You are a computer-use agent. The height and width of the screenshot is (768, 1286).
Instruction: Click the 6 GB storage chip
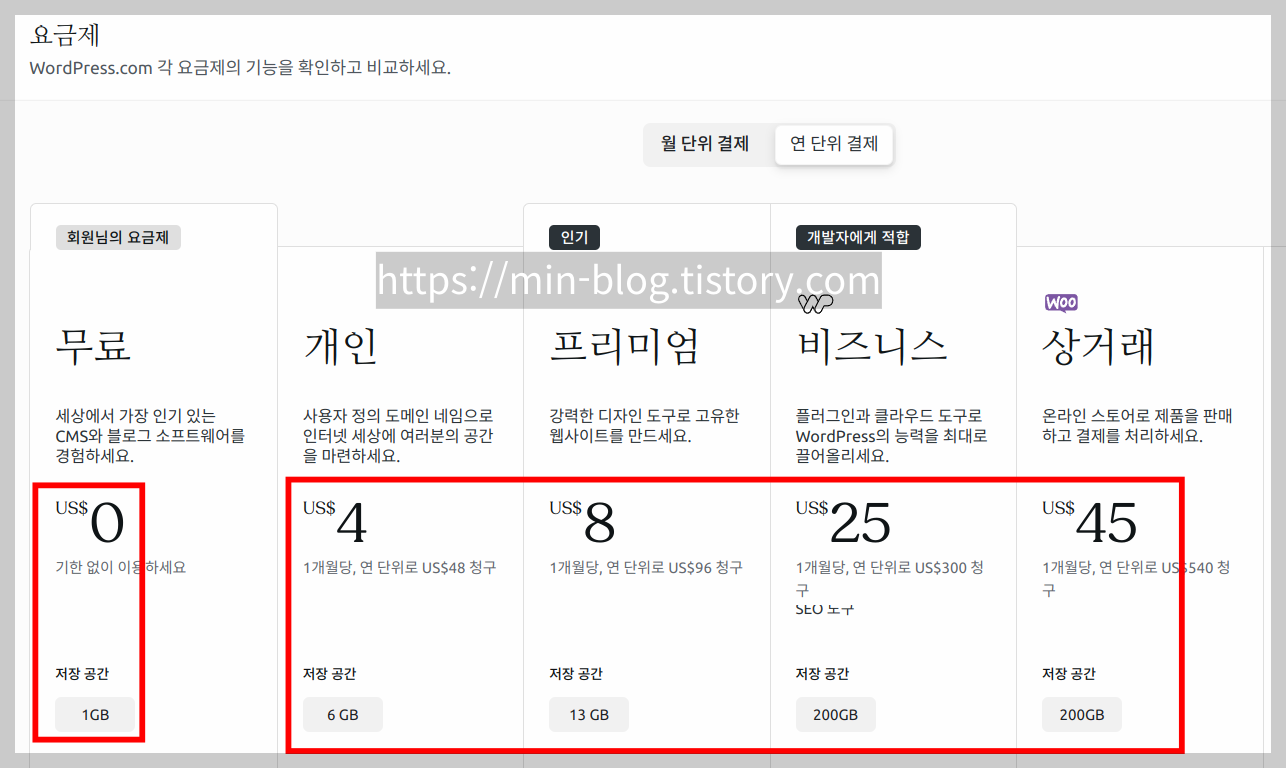[x=343, y=715]
